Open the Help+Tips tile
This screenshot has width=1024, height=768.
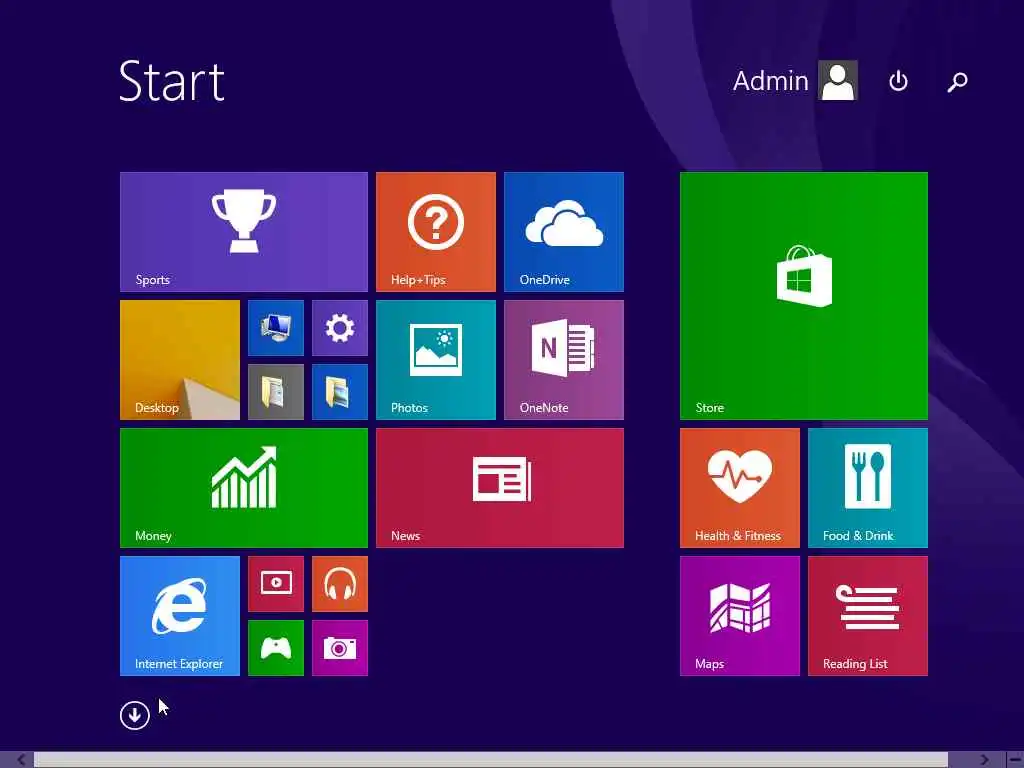436,232
